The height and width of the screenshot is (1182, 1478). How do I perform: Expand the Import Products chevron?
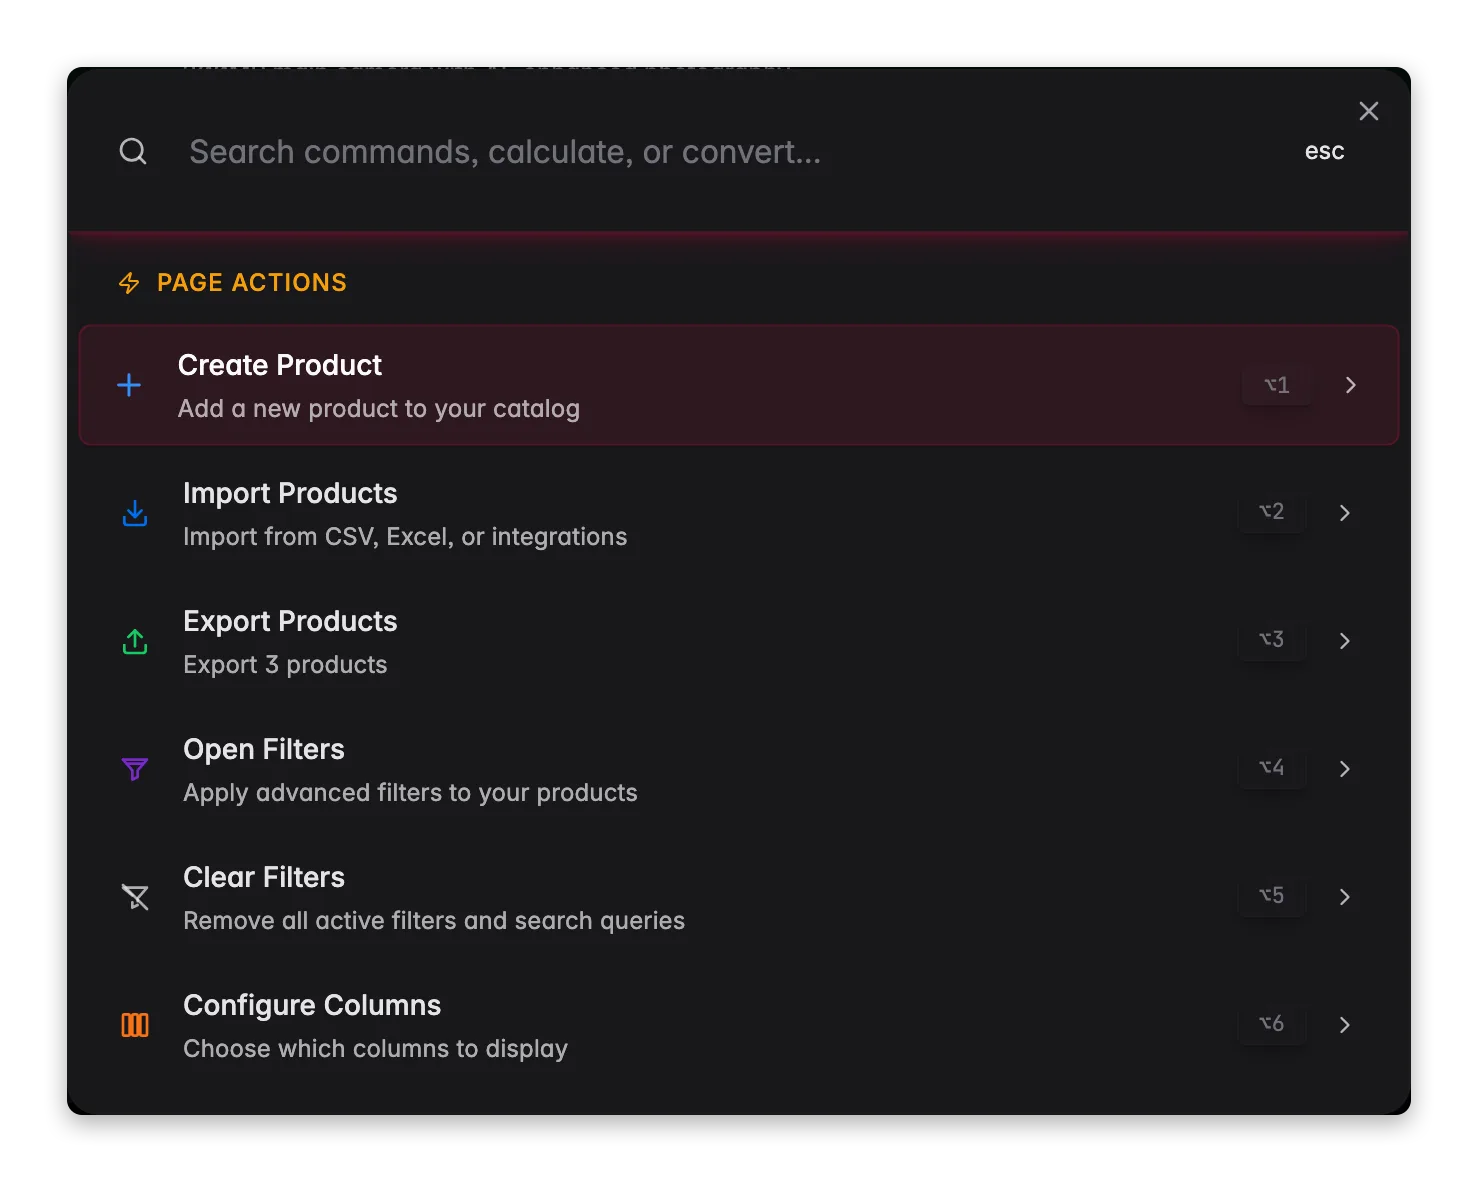coord(1345,513)
